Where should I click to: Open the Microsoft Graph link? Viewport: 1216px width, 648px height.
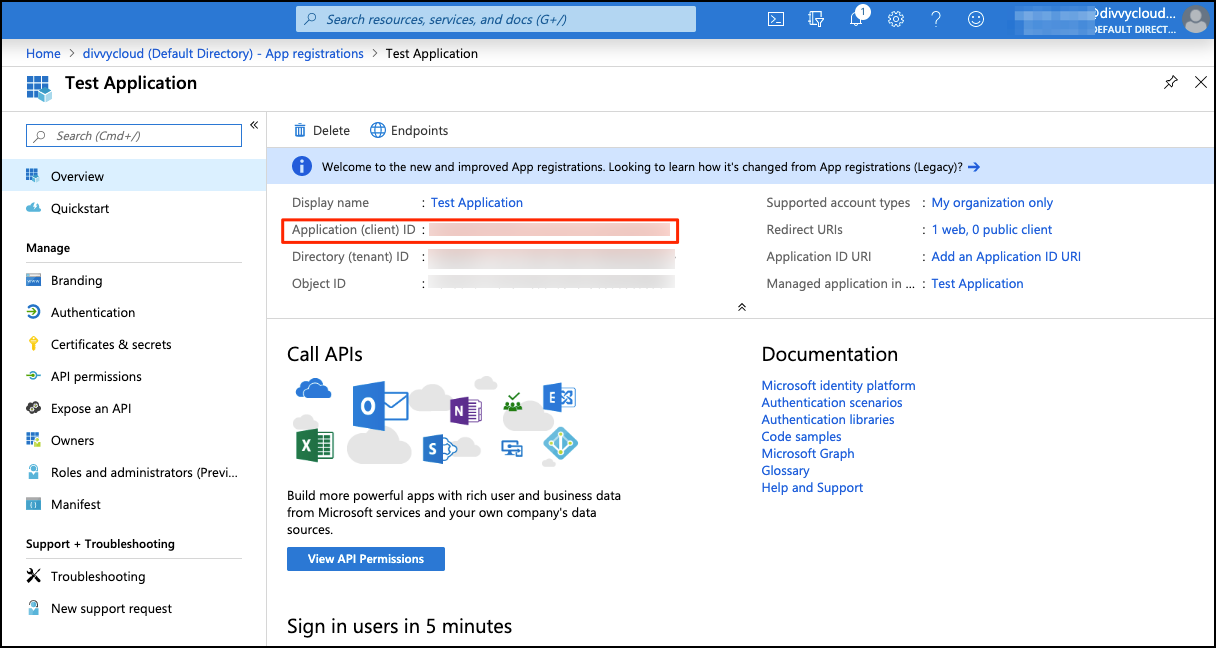[x=808, y=453]
